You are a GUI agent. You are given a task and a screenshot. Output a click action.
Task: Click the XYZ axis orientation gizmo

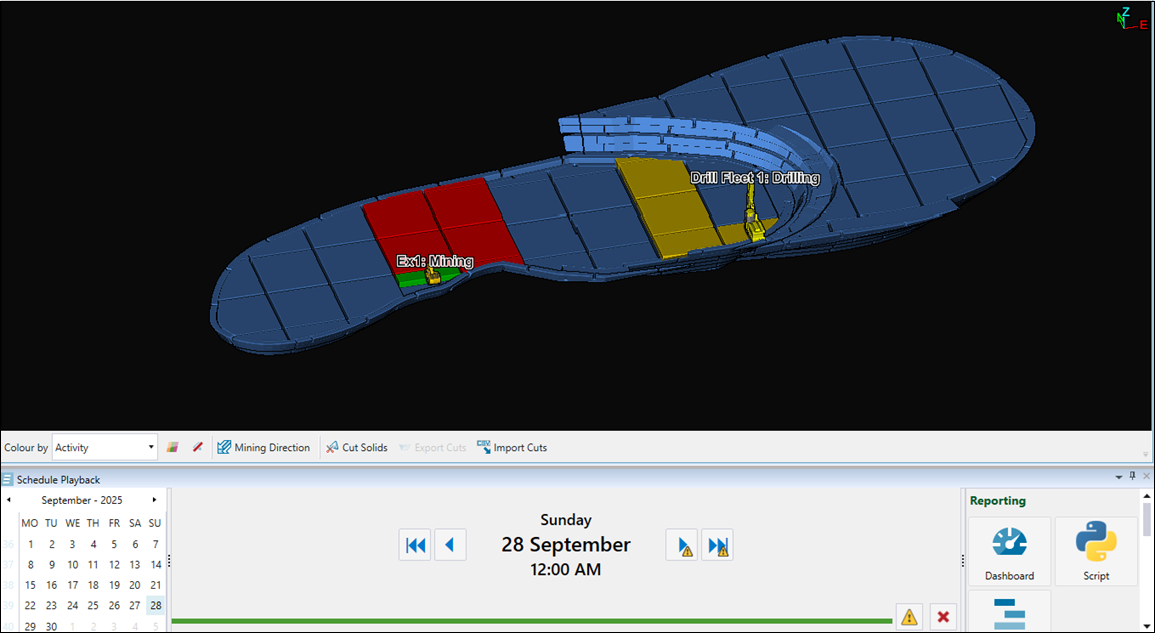1130,18
